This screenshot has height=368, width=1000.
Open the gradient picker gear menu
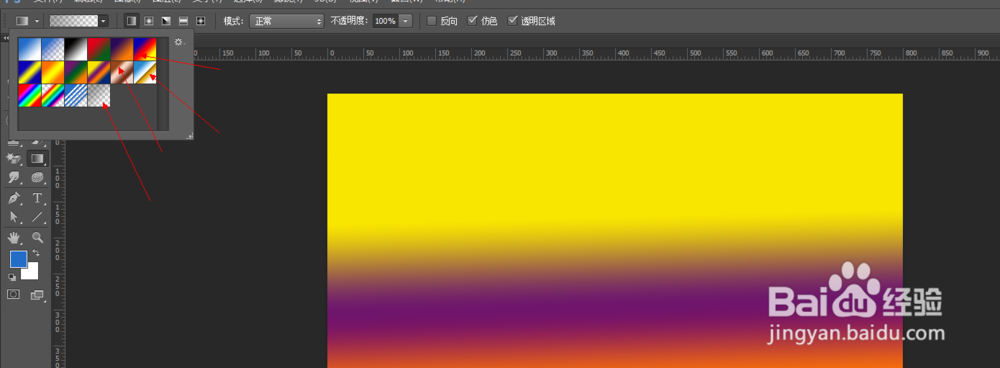pos(179,43)
